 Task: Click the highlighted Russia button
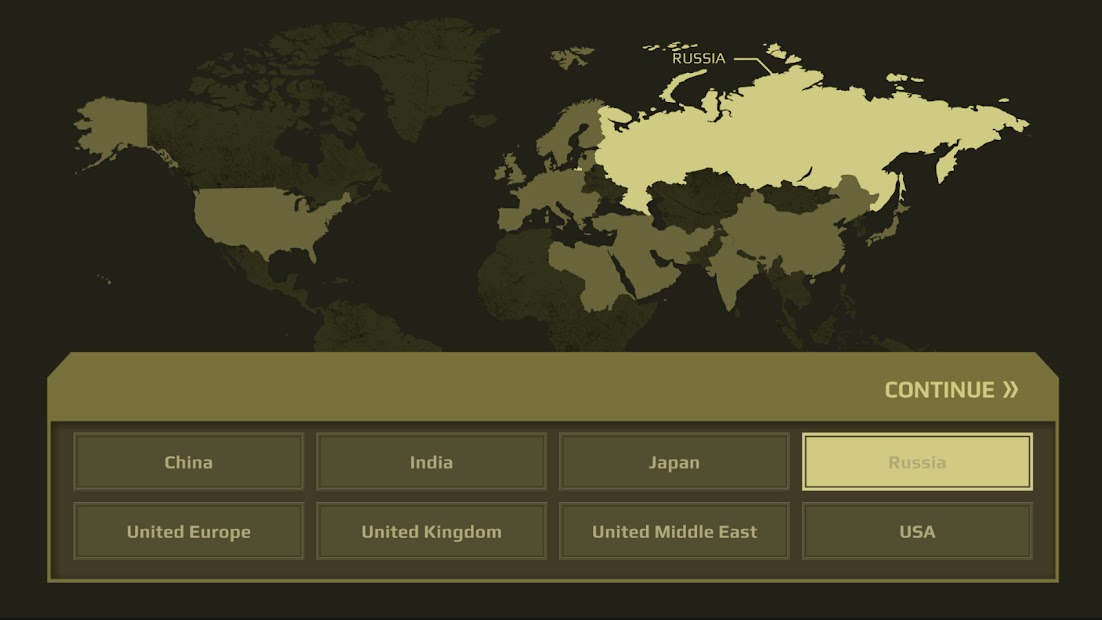[x=917, y=462]
